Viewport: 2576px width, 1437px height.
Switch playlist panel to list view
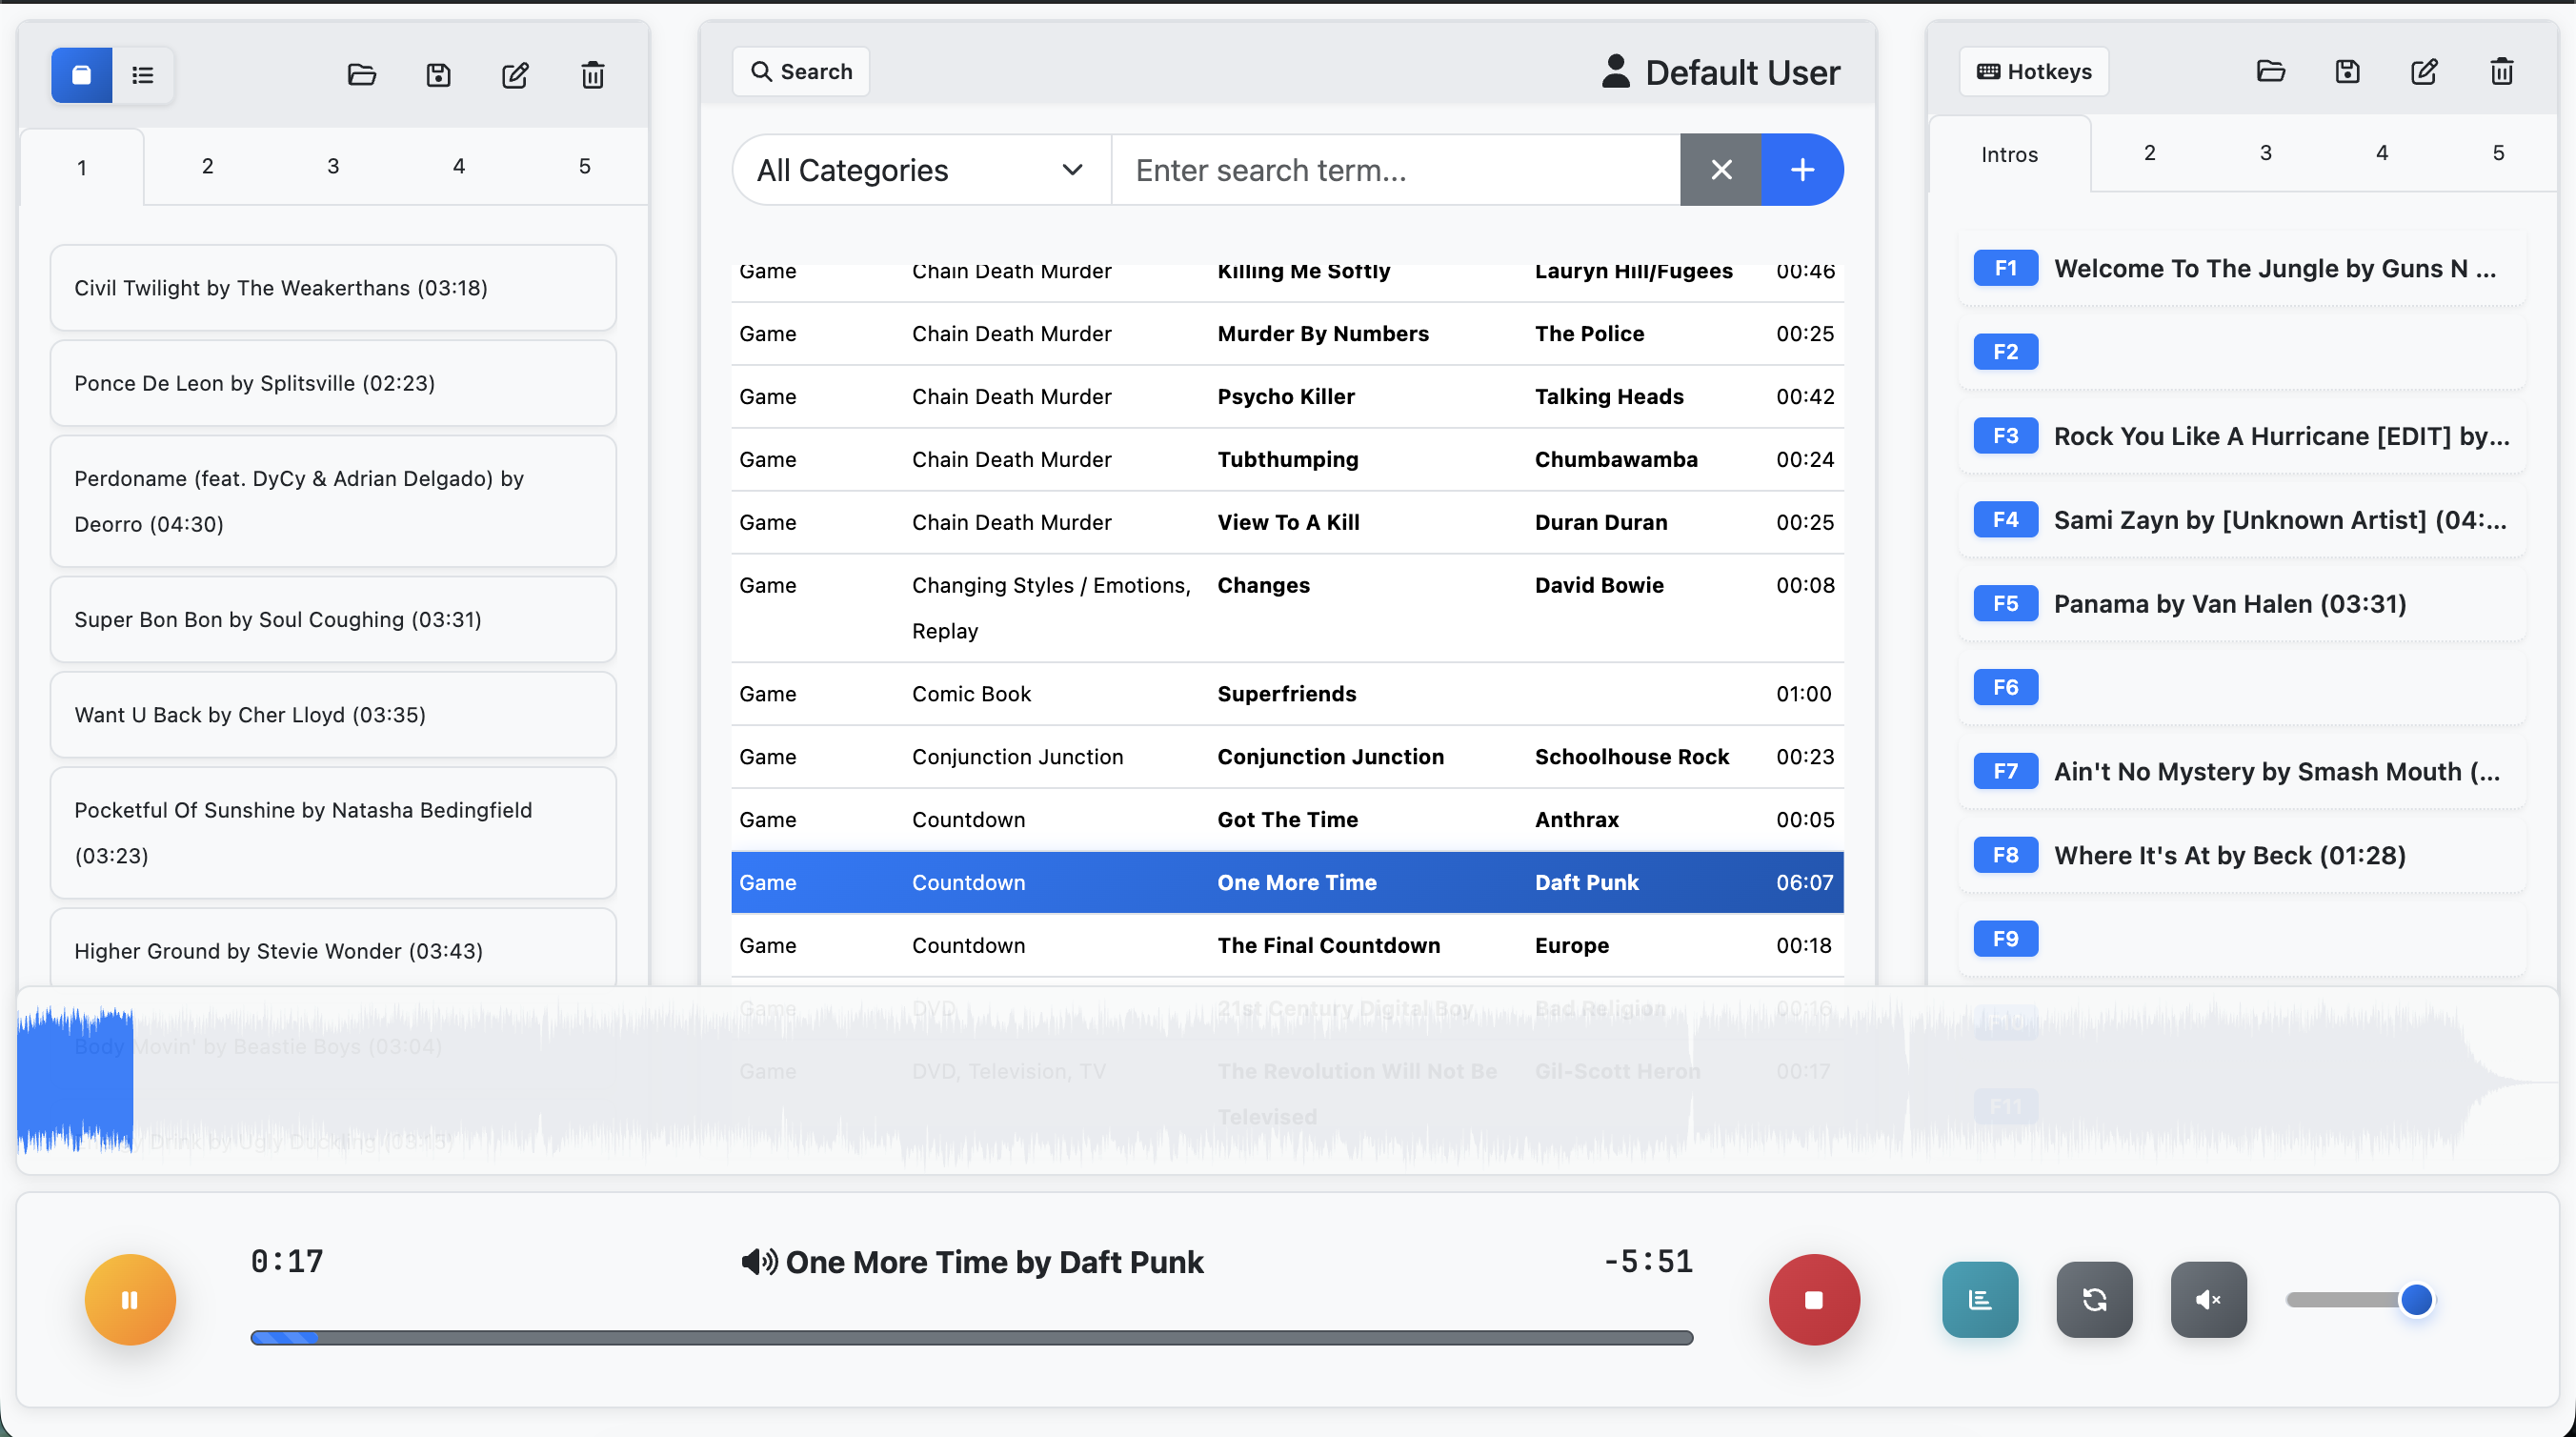[143, 74]
